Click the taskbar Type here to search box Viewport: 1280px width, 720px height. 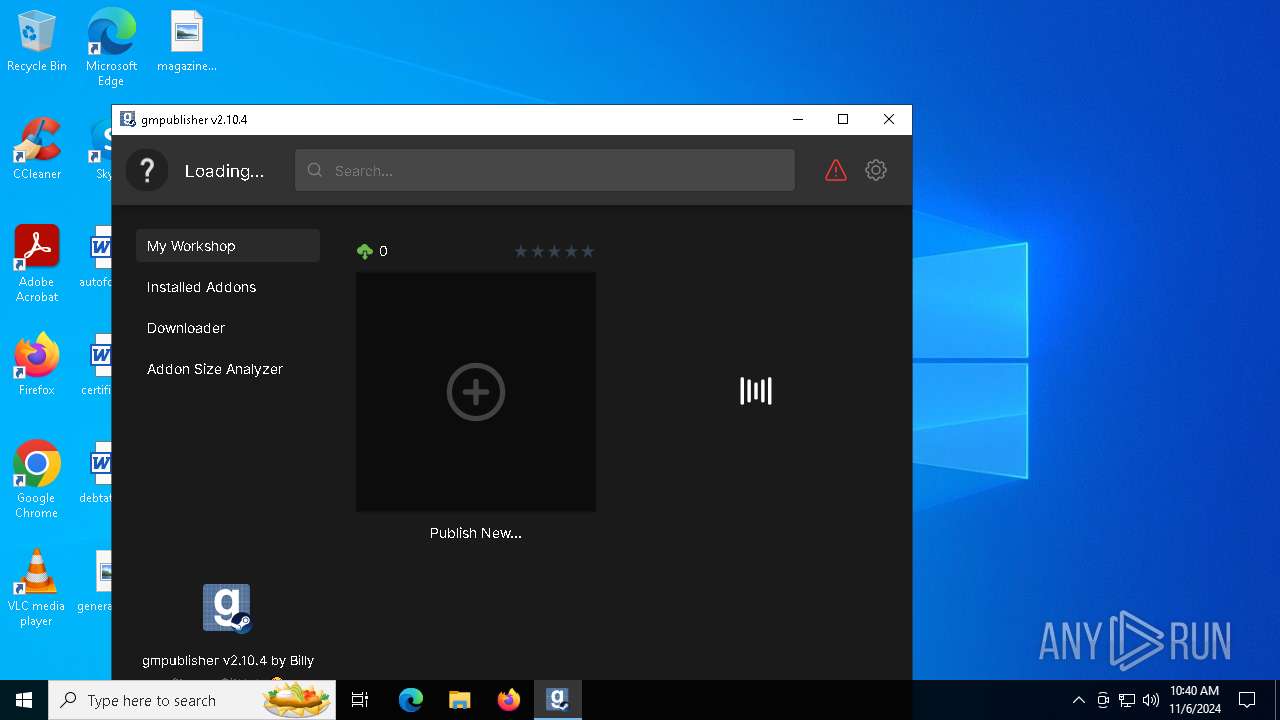click(192, 700)
